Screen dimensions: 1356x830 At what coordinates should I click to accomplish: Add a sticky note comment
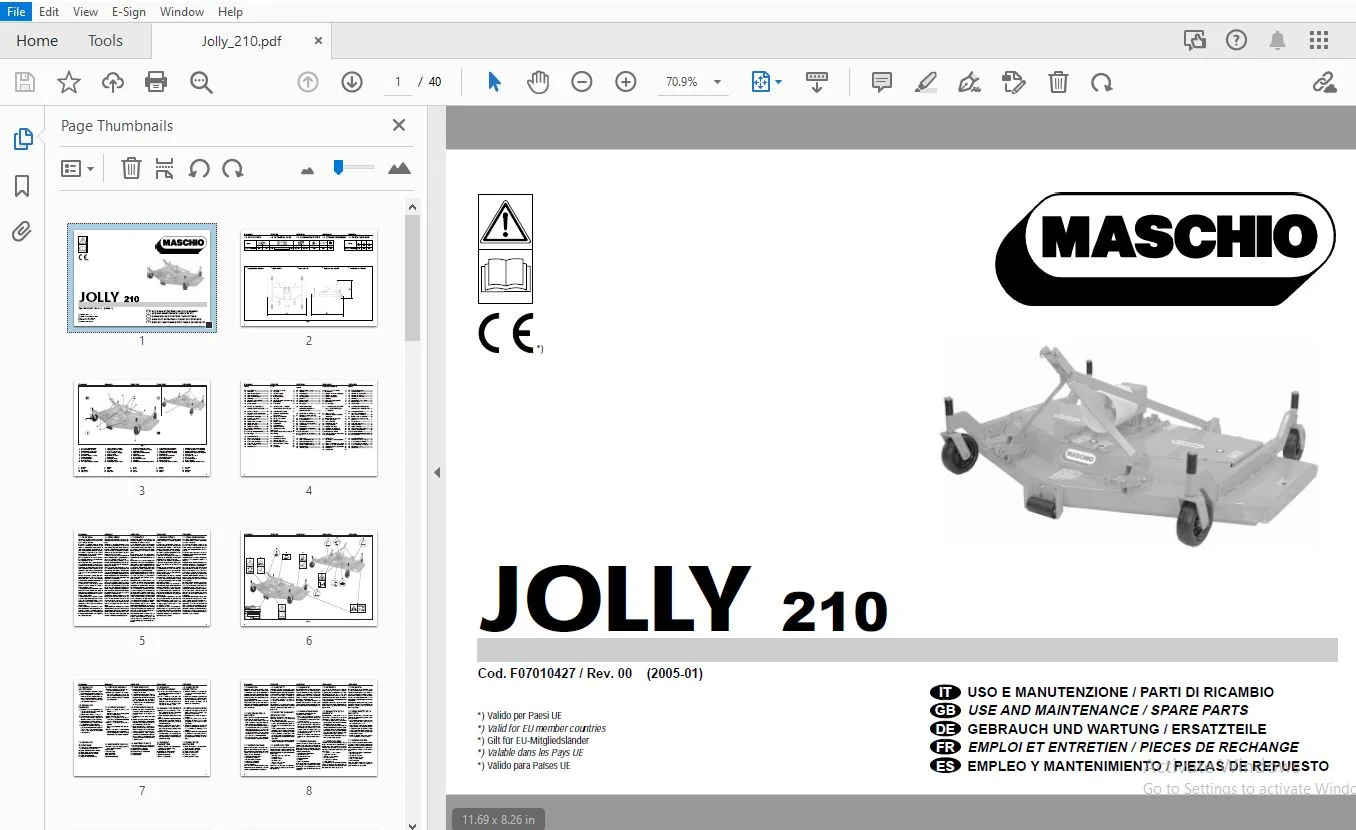pos(882,82)
